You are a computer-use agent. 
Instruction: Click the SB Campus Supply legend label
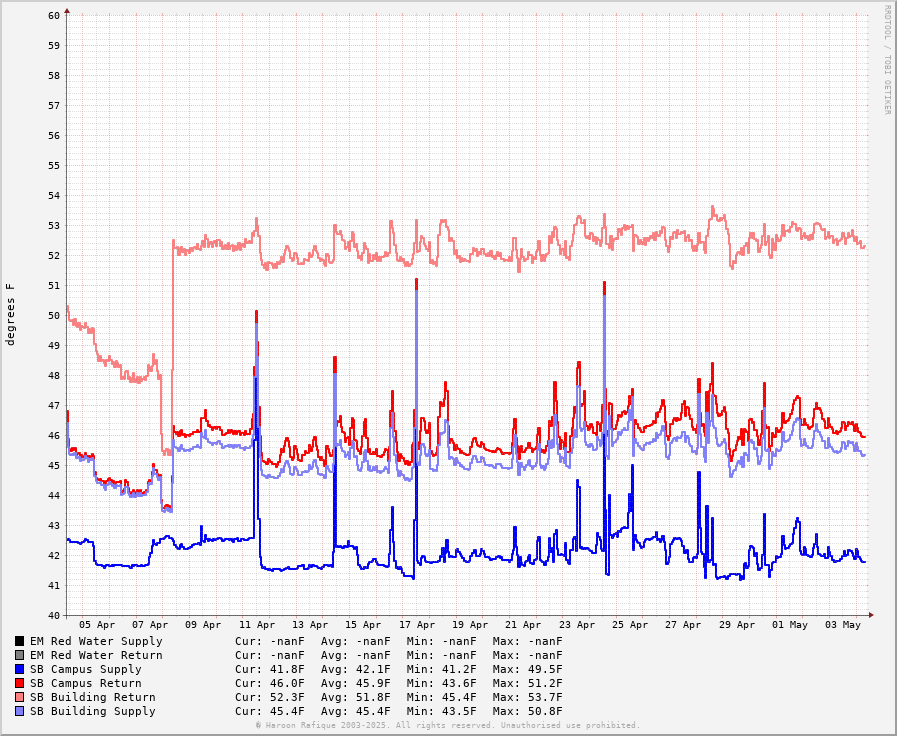85,669
